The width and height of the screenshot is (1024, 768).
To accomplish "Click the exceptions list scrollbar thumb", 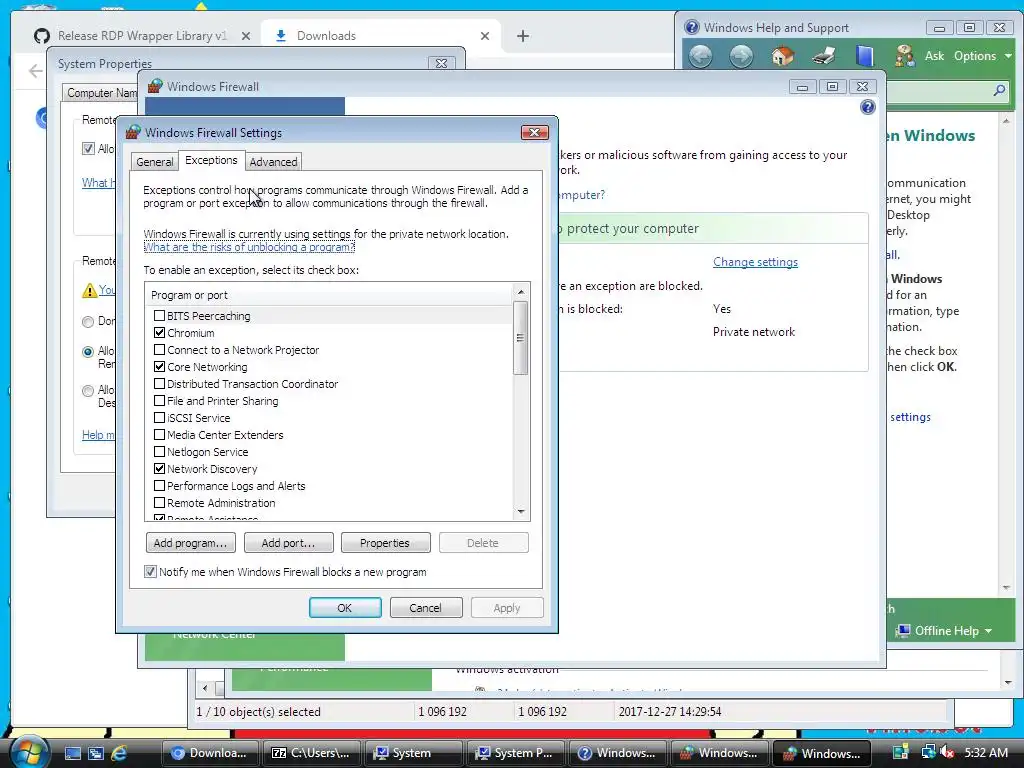I will (520, 338).
